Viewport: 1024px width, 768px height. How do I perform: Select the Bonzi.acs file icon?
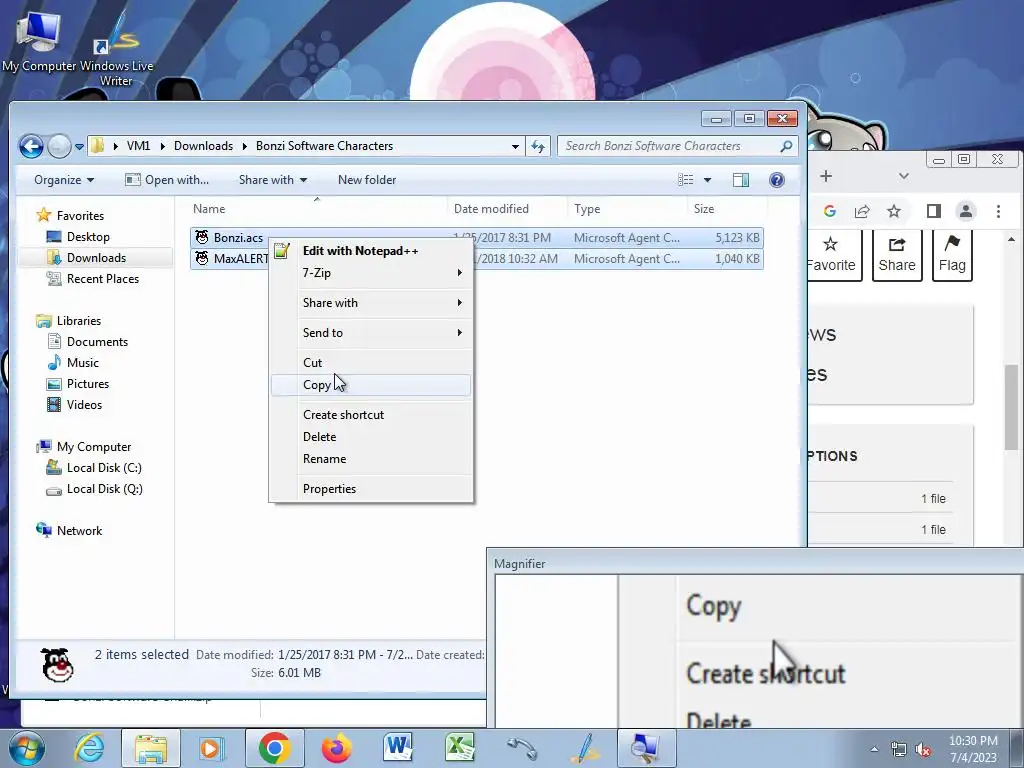point(202,238)
